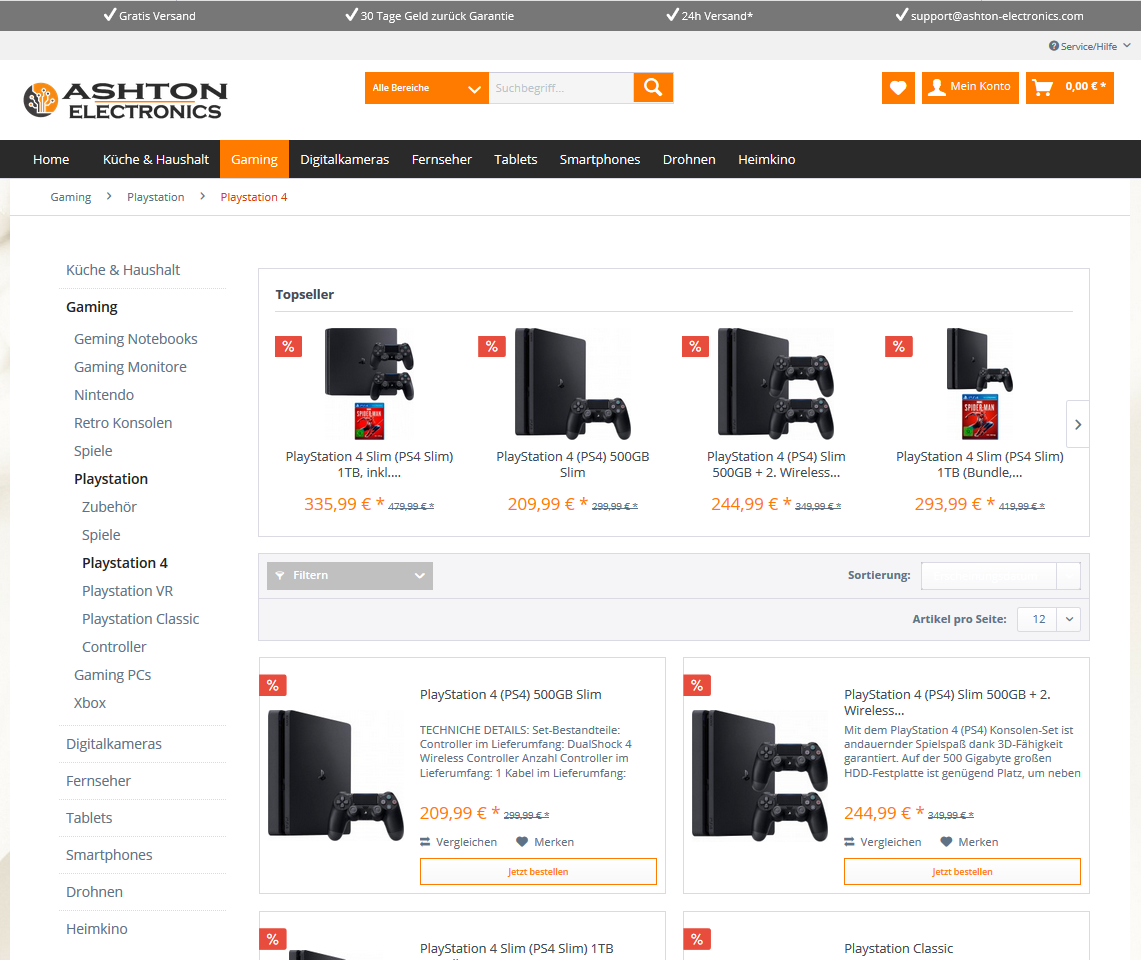Open Zubehör under Playstation in sidebar
This screenshot has height=960, width=1141.
pyautogui.click(x=109, y=507)
